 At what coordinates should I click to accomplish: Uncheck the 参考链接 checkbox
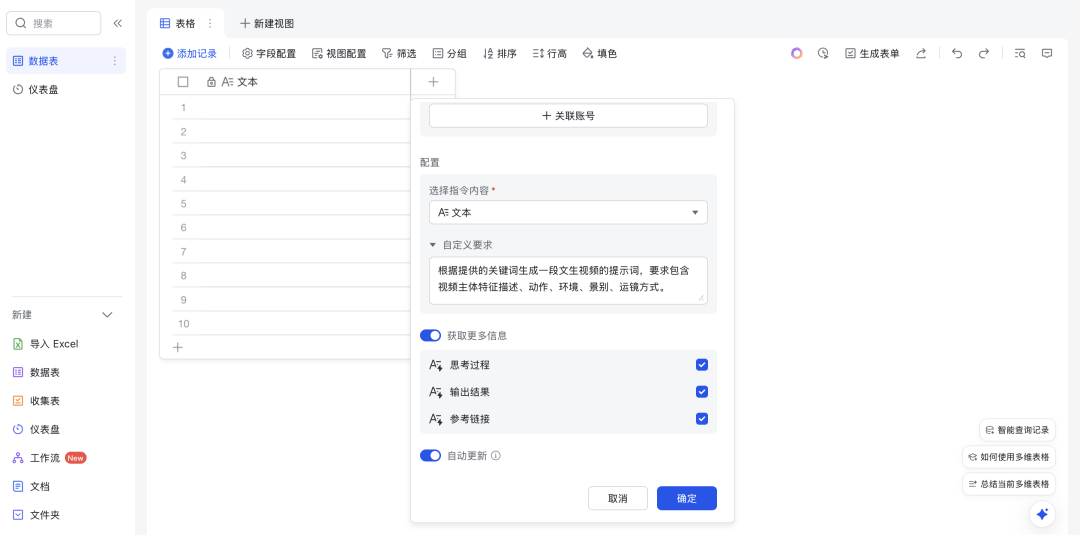(x=702, y=419)
